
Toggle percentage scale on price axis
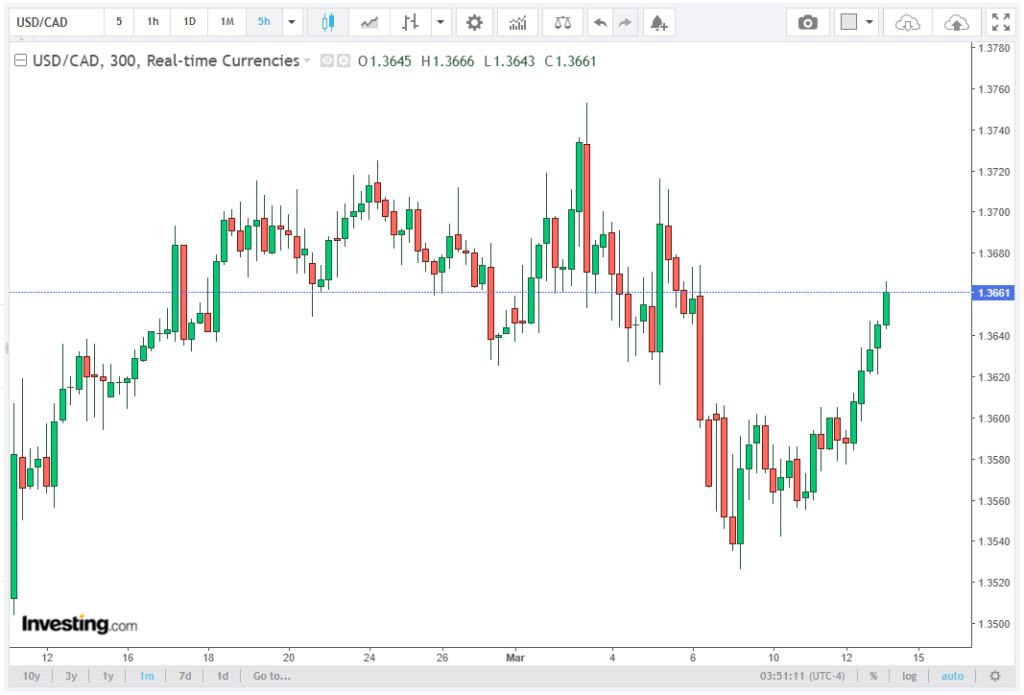coord(873,676)
